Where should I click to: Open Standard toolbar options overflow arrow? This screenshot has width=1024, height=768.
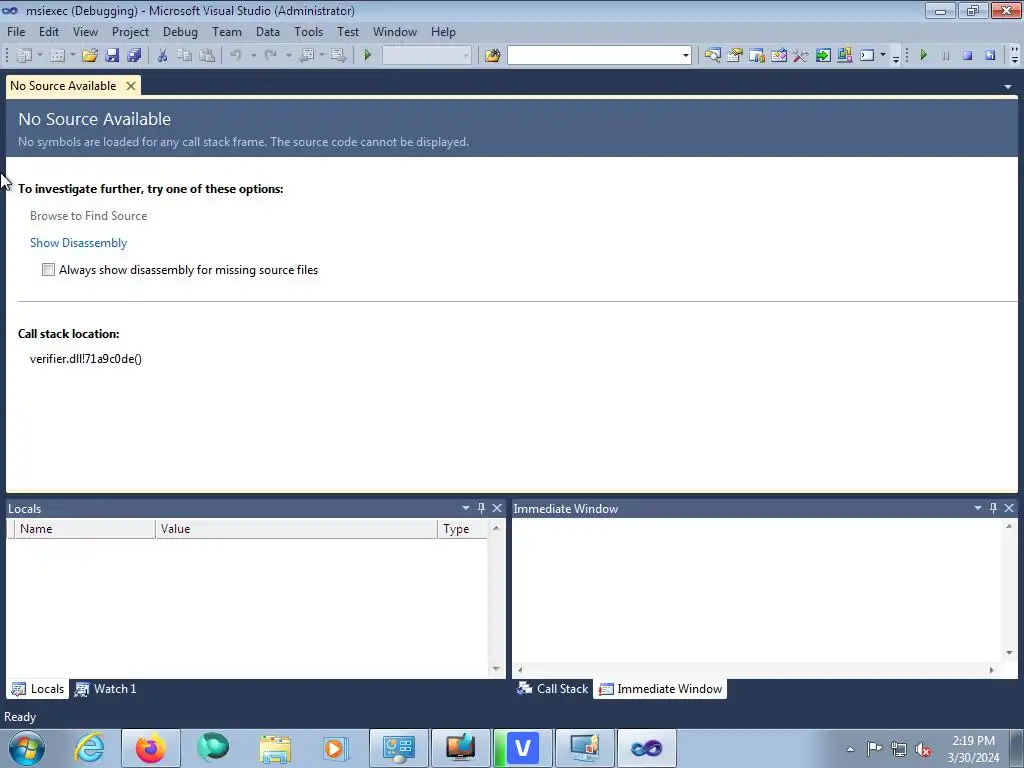click(895, 57)
